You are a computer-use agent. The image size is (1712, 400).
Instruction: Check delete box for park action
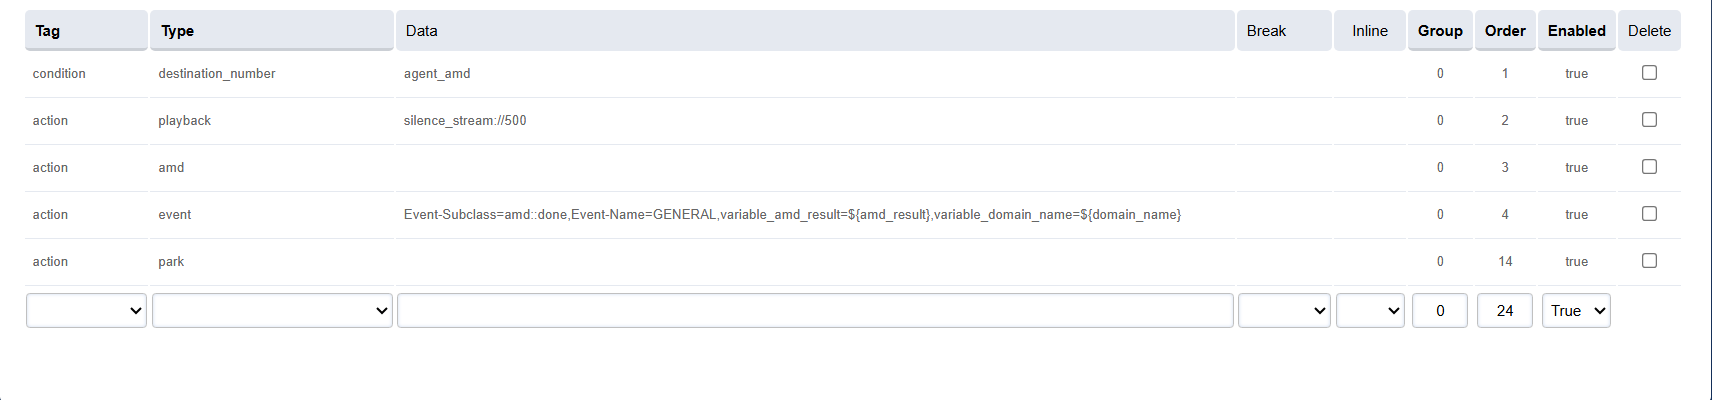point(1649,261)
